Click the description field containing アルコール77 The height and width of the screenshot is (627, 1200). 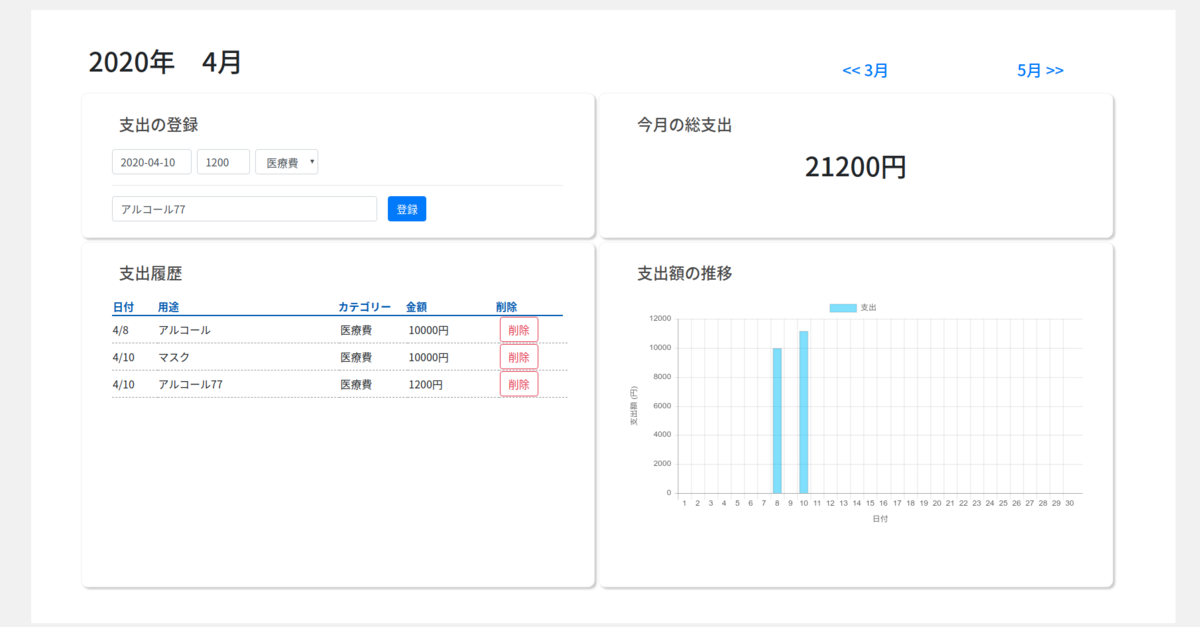point(244,209)
